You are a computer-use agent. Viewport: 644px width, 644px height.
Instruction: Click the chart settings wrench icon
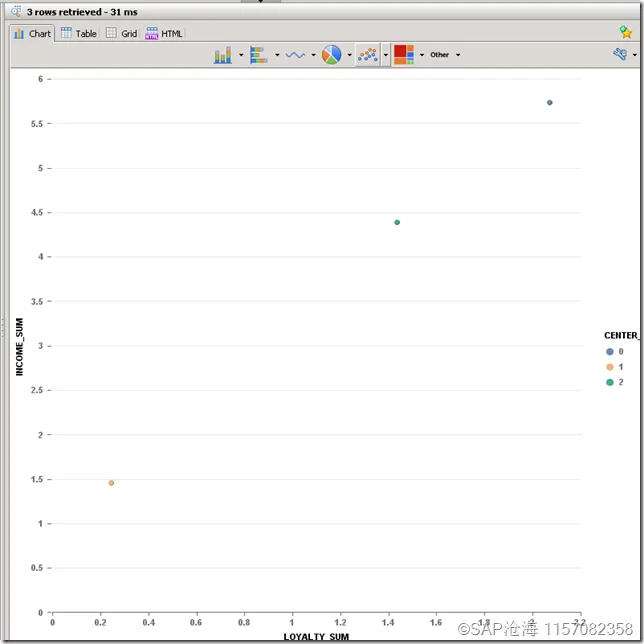tap(620, 54)
